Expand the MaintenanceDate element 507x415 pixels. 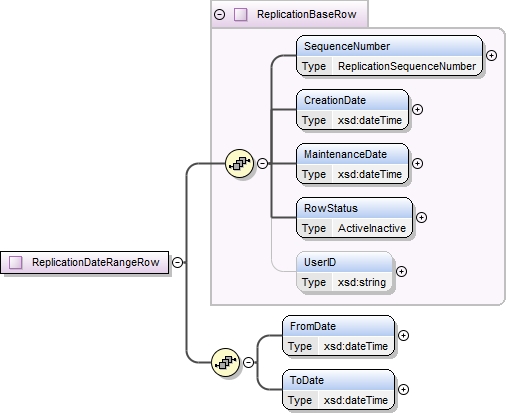click(x=417, y=163)
